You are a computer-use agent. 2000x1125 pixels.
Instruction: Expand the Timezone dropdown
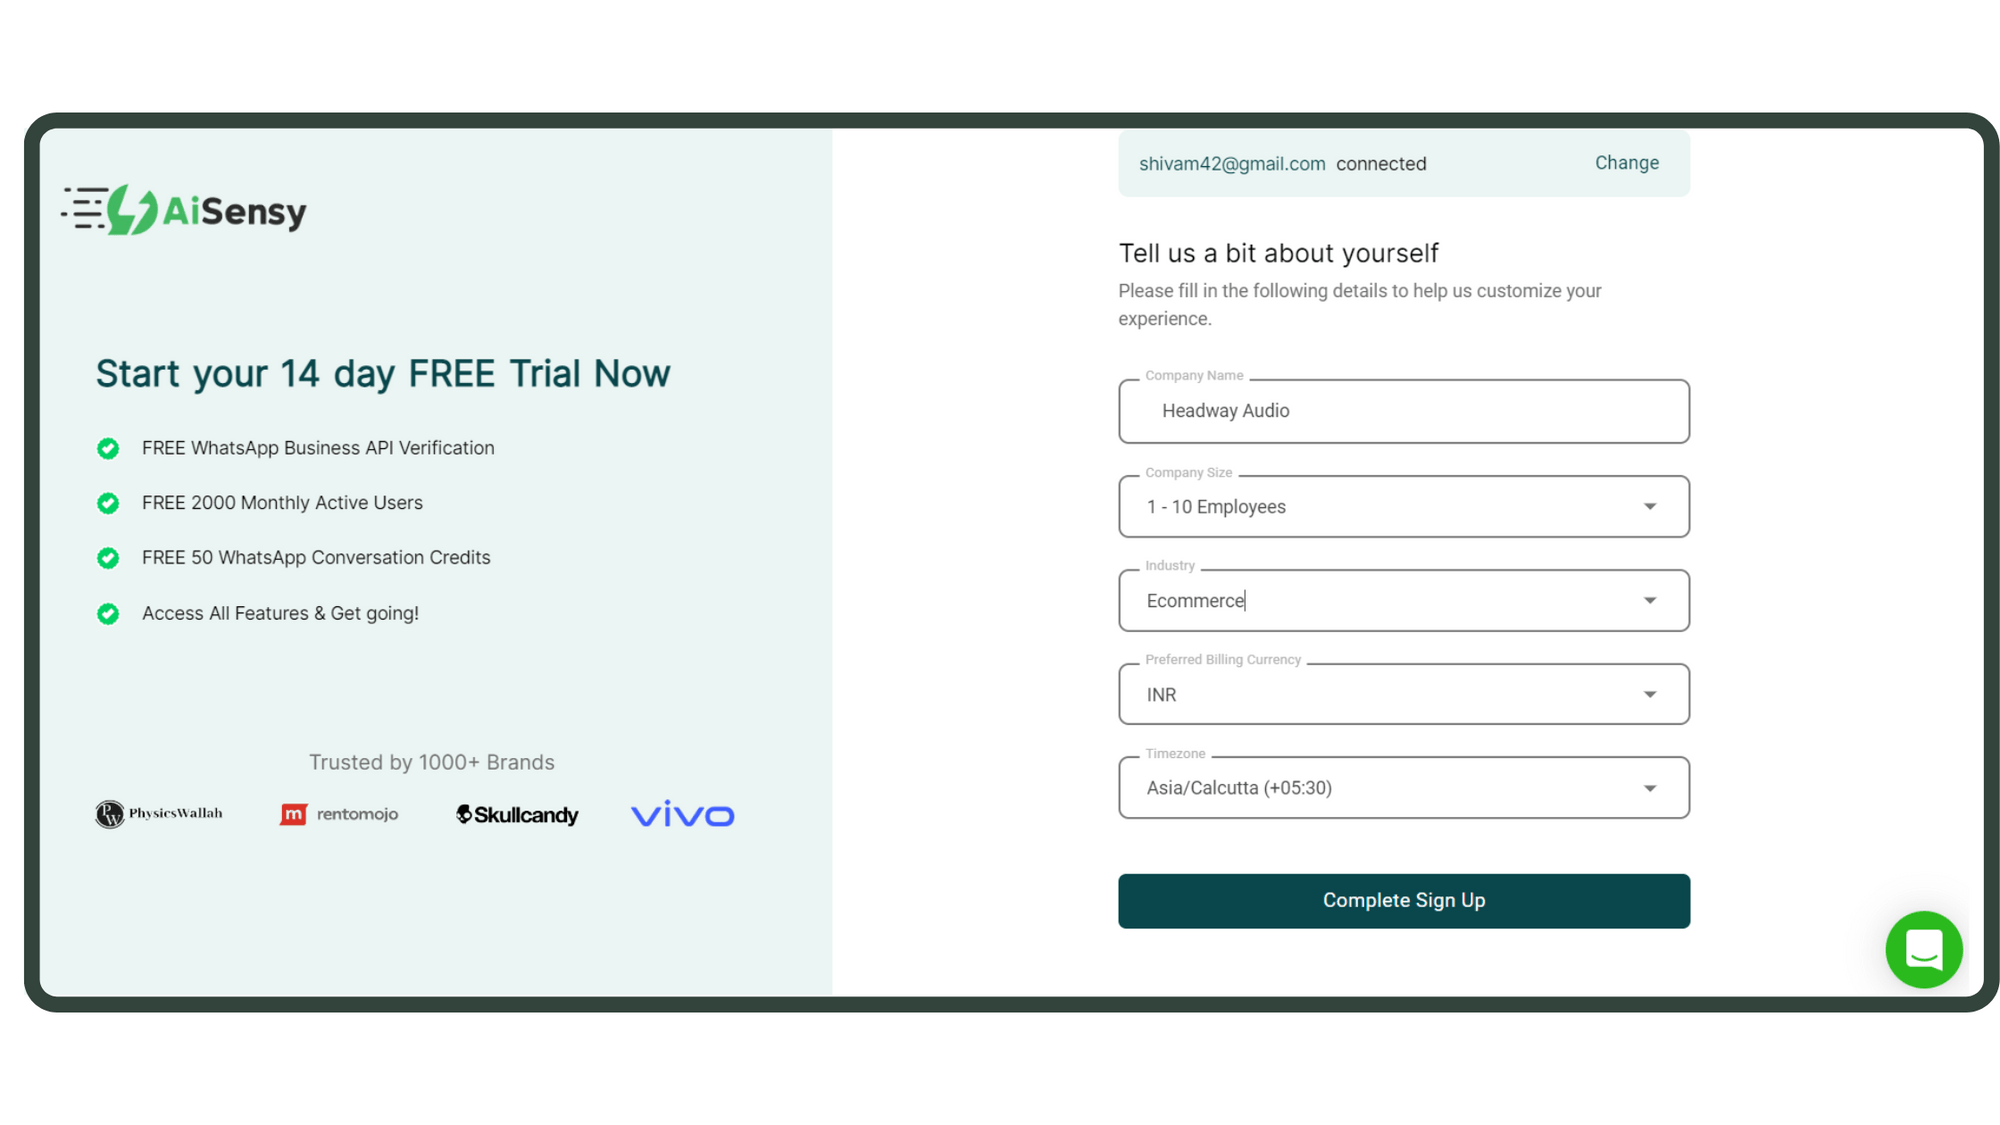1648,787
